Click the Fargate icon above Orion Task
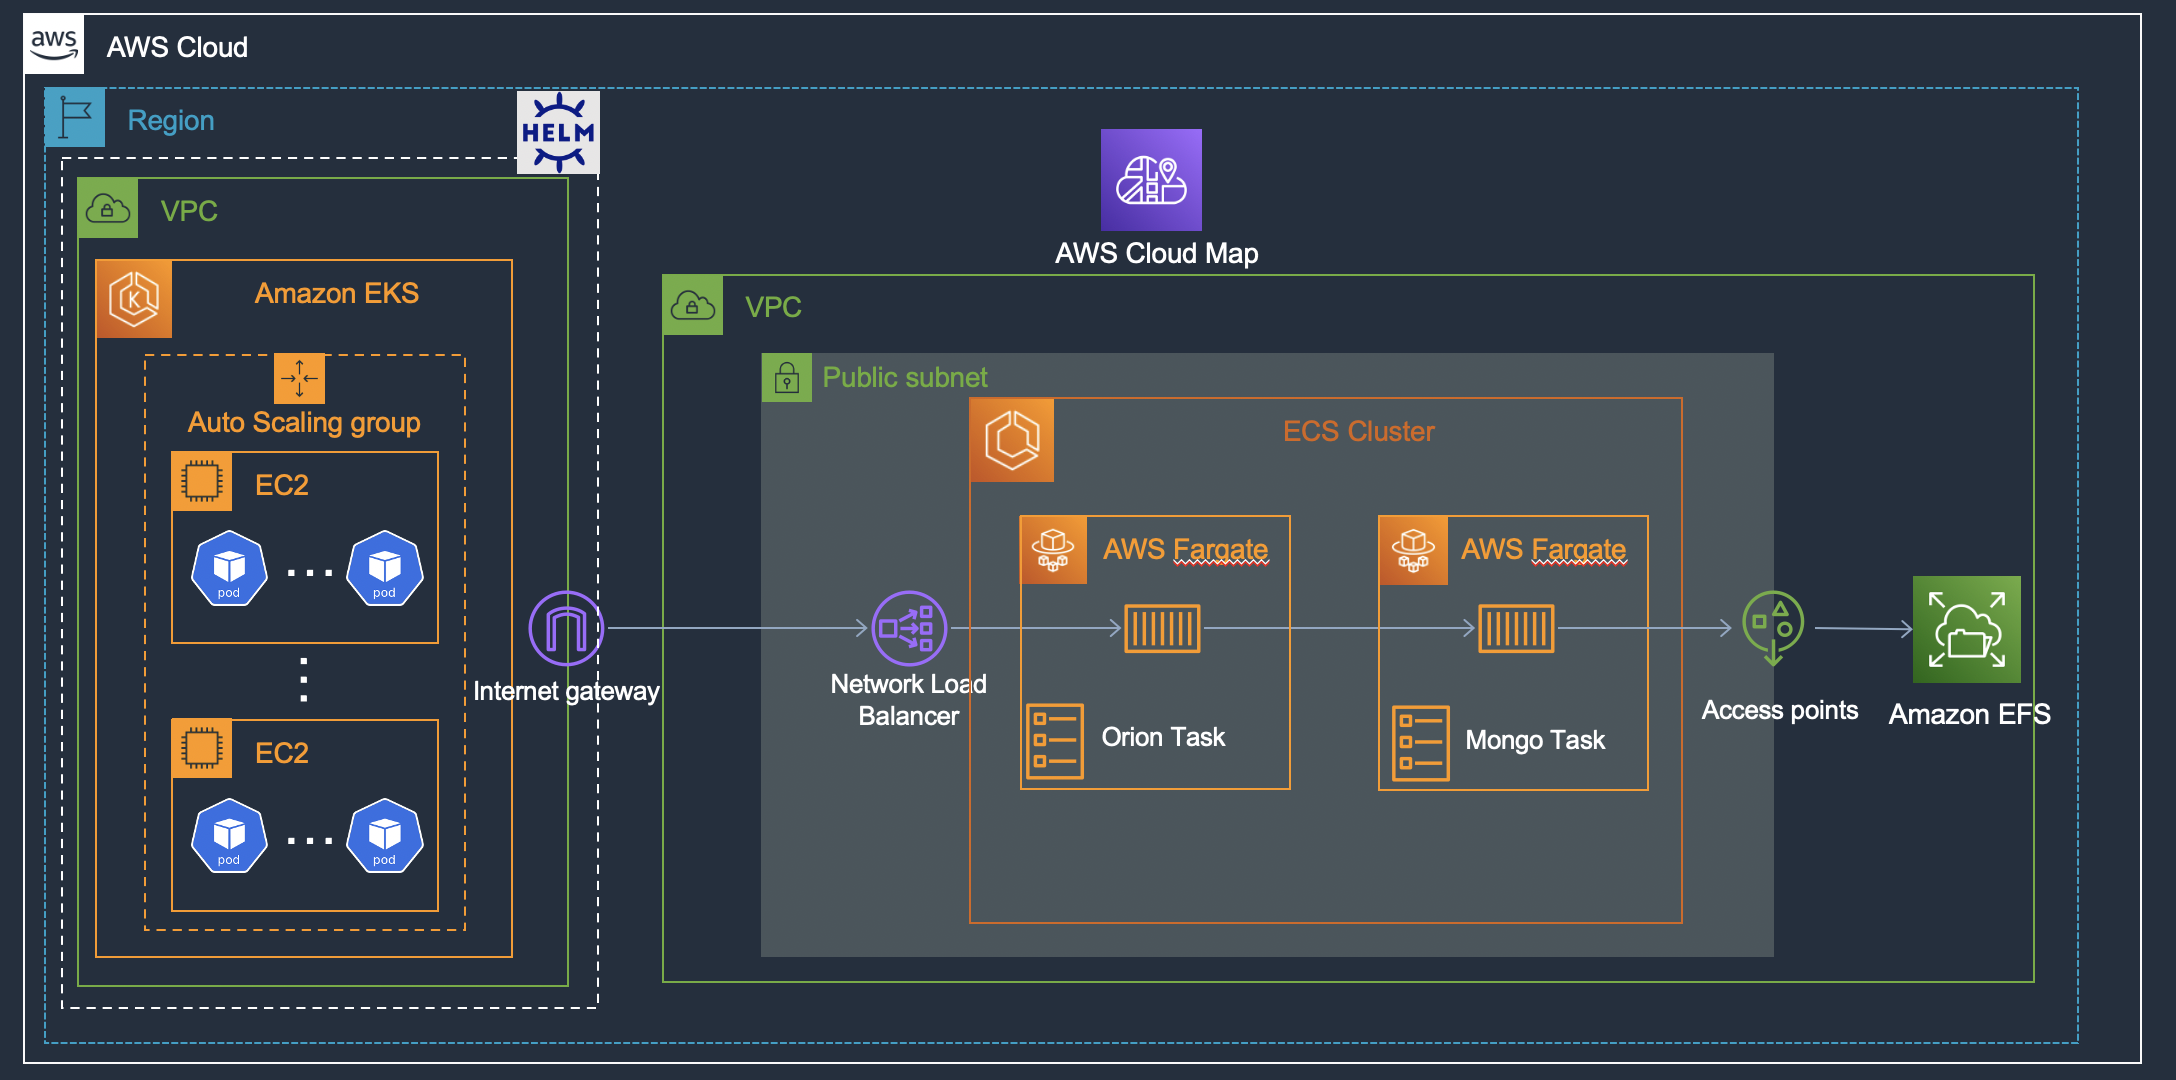 pos(1054,550)
